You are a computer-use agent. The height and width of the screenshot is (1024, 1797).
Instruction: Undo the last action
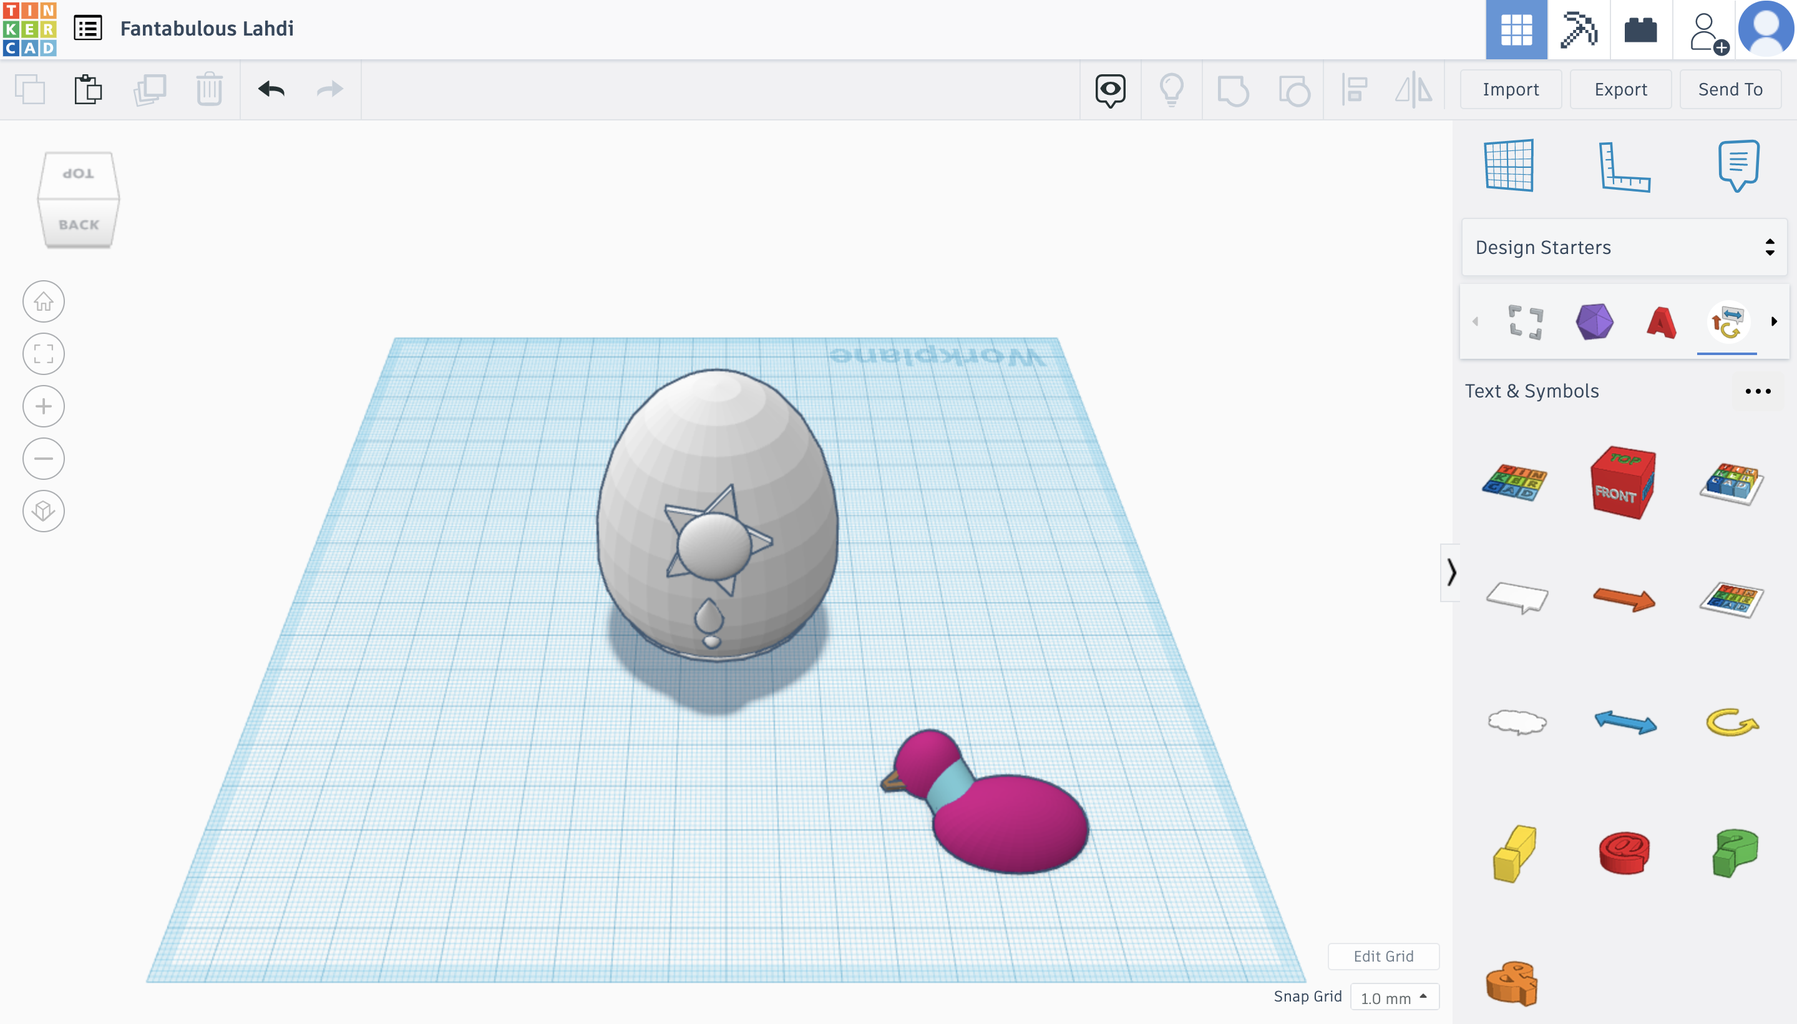click(x=269, y=89)
